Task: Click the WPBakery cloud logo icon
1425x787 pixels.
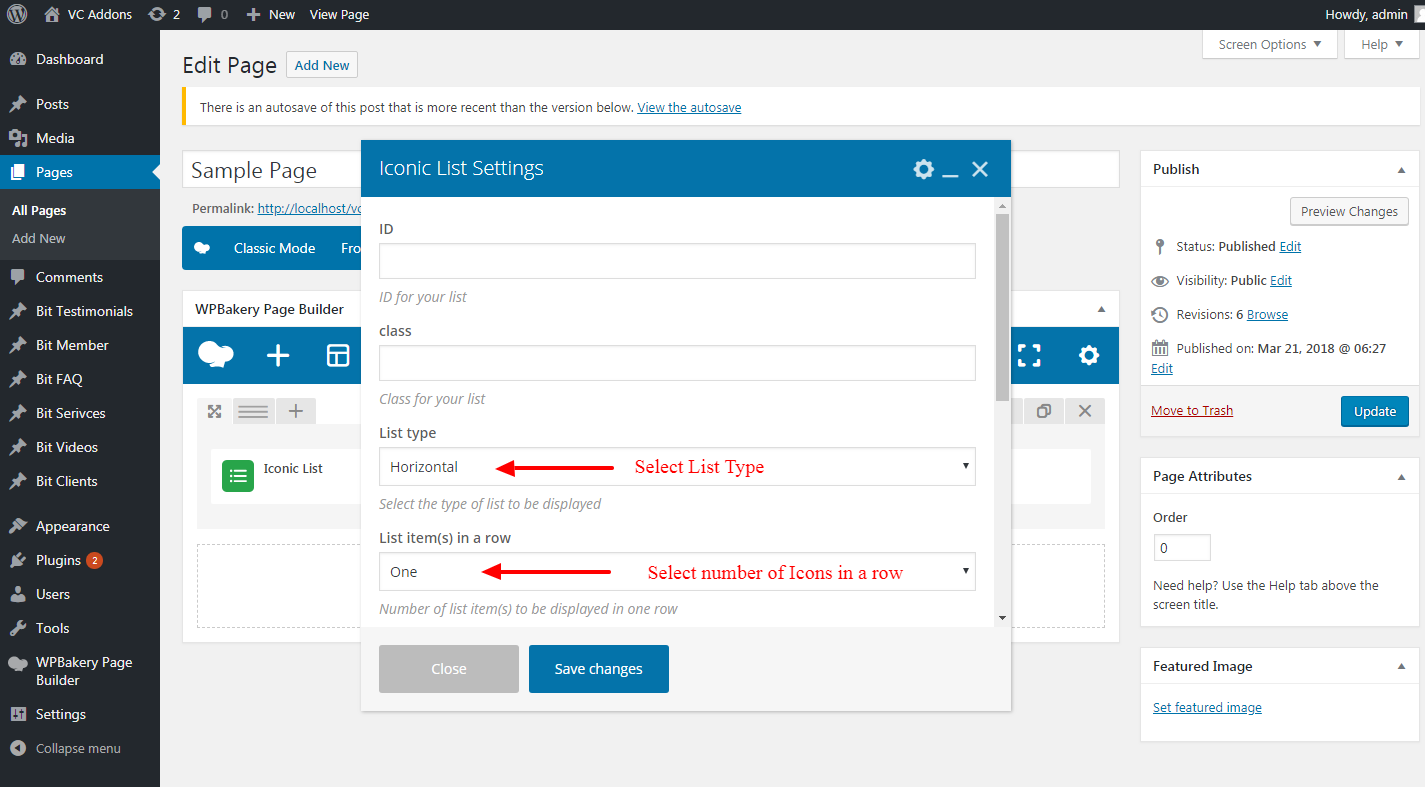Action: tap(216, 356)
